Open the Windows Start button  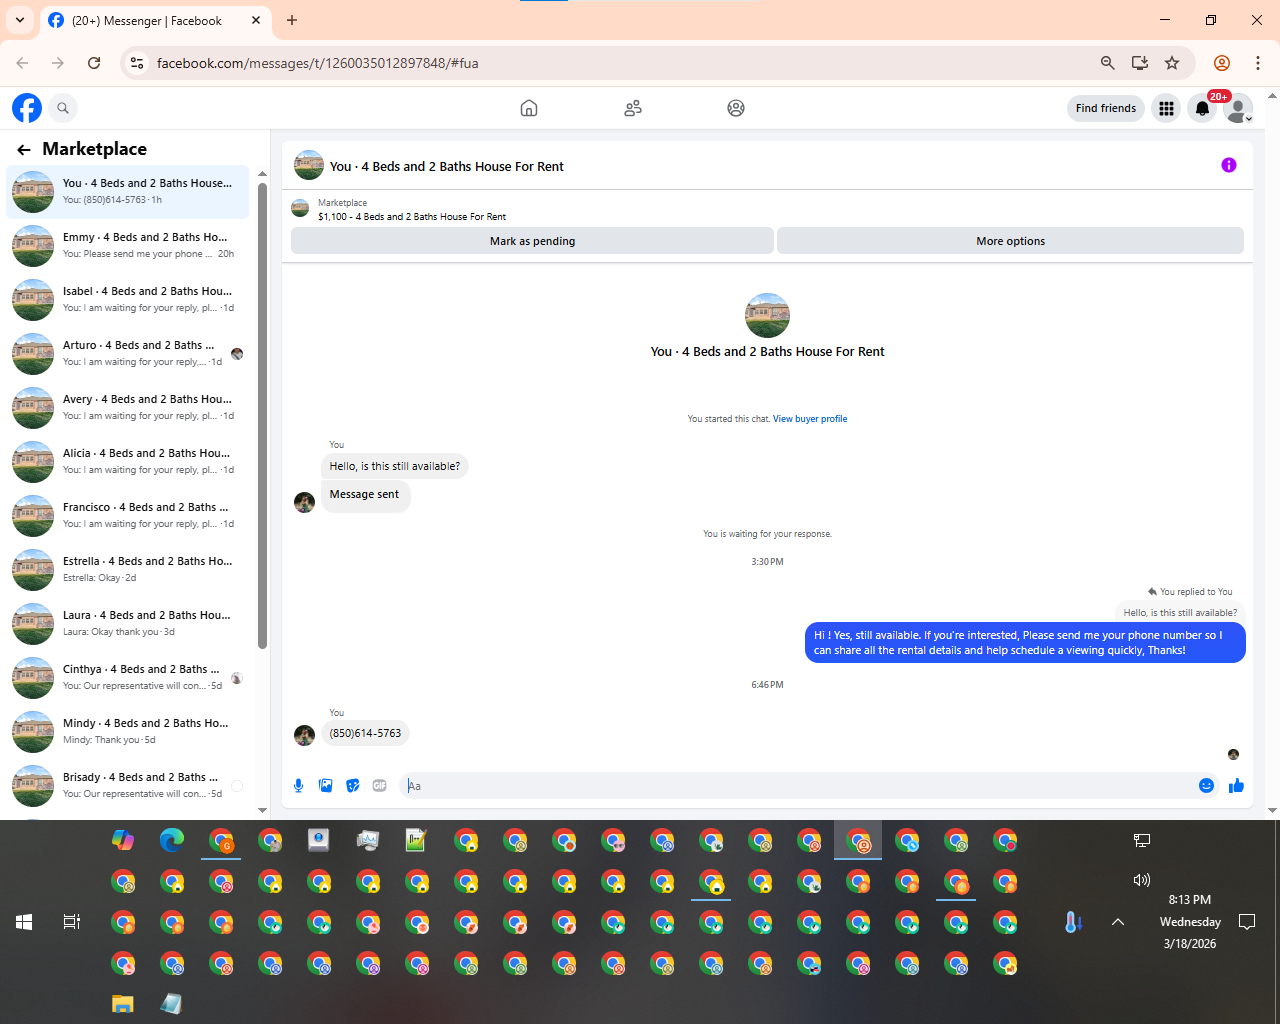(24, 922)
